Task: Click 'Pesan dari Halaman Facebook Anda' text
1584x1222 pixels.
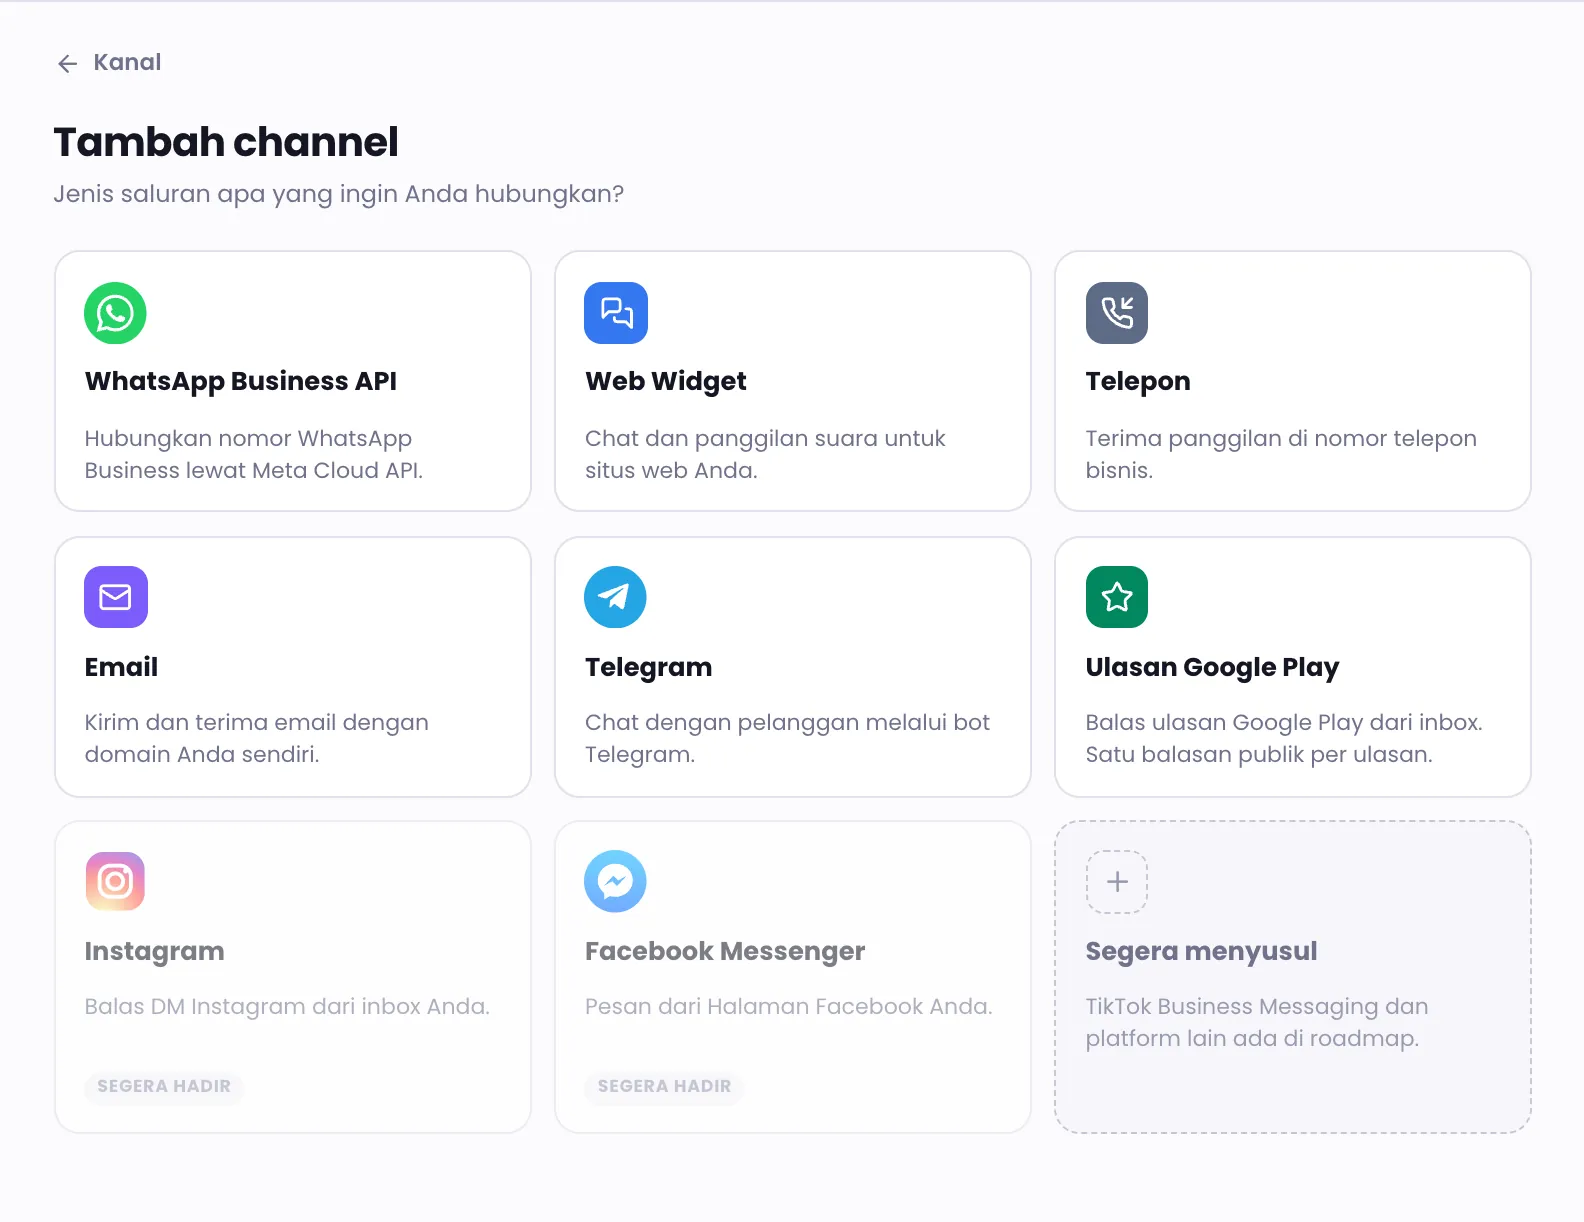Action: pyautogui.click(x=789, y=1006)
